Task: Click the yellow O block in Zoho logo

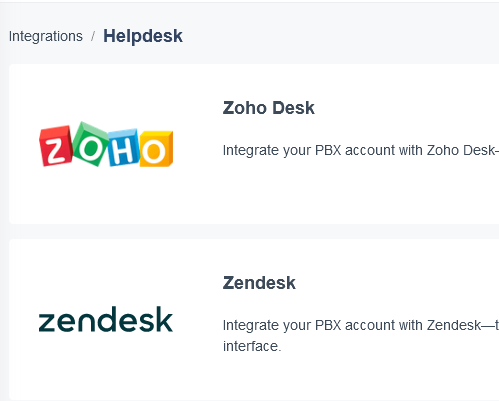Action: click(x=156, y=149)
